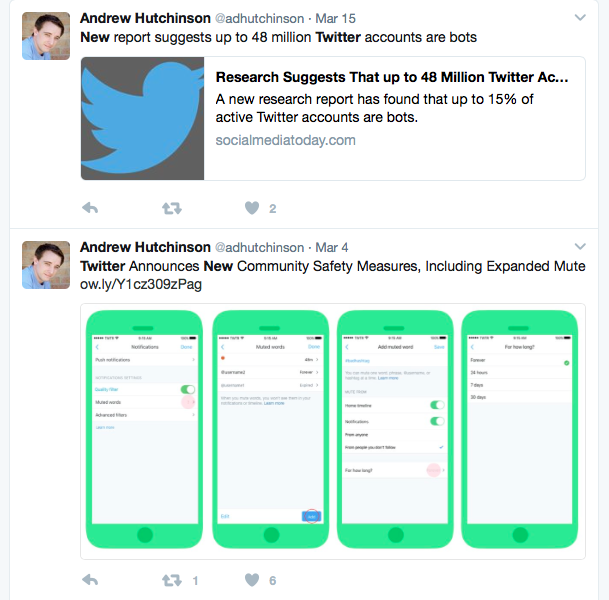The height and width of the screenshot is (600, 609).
Task: Like the Mar 15 bots report tweet
Action: pyautogui.click(x=252, y=208)
